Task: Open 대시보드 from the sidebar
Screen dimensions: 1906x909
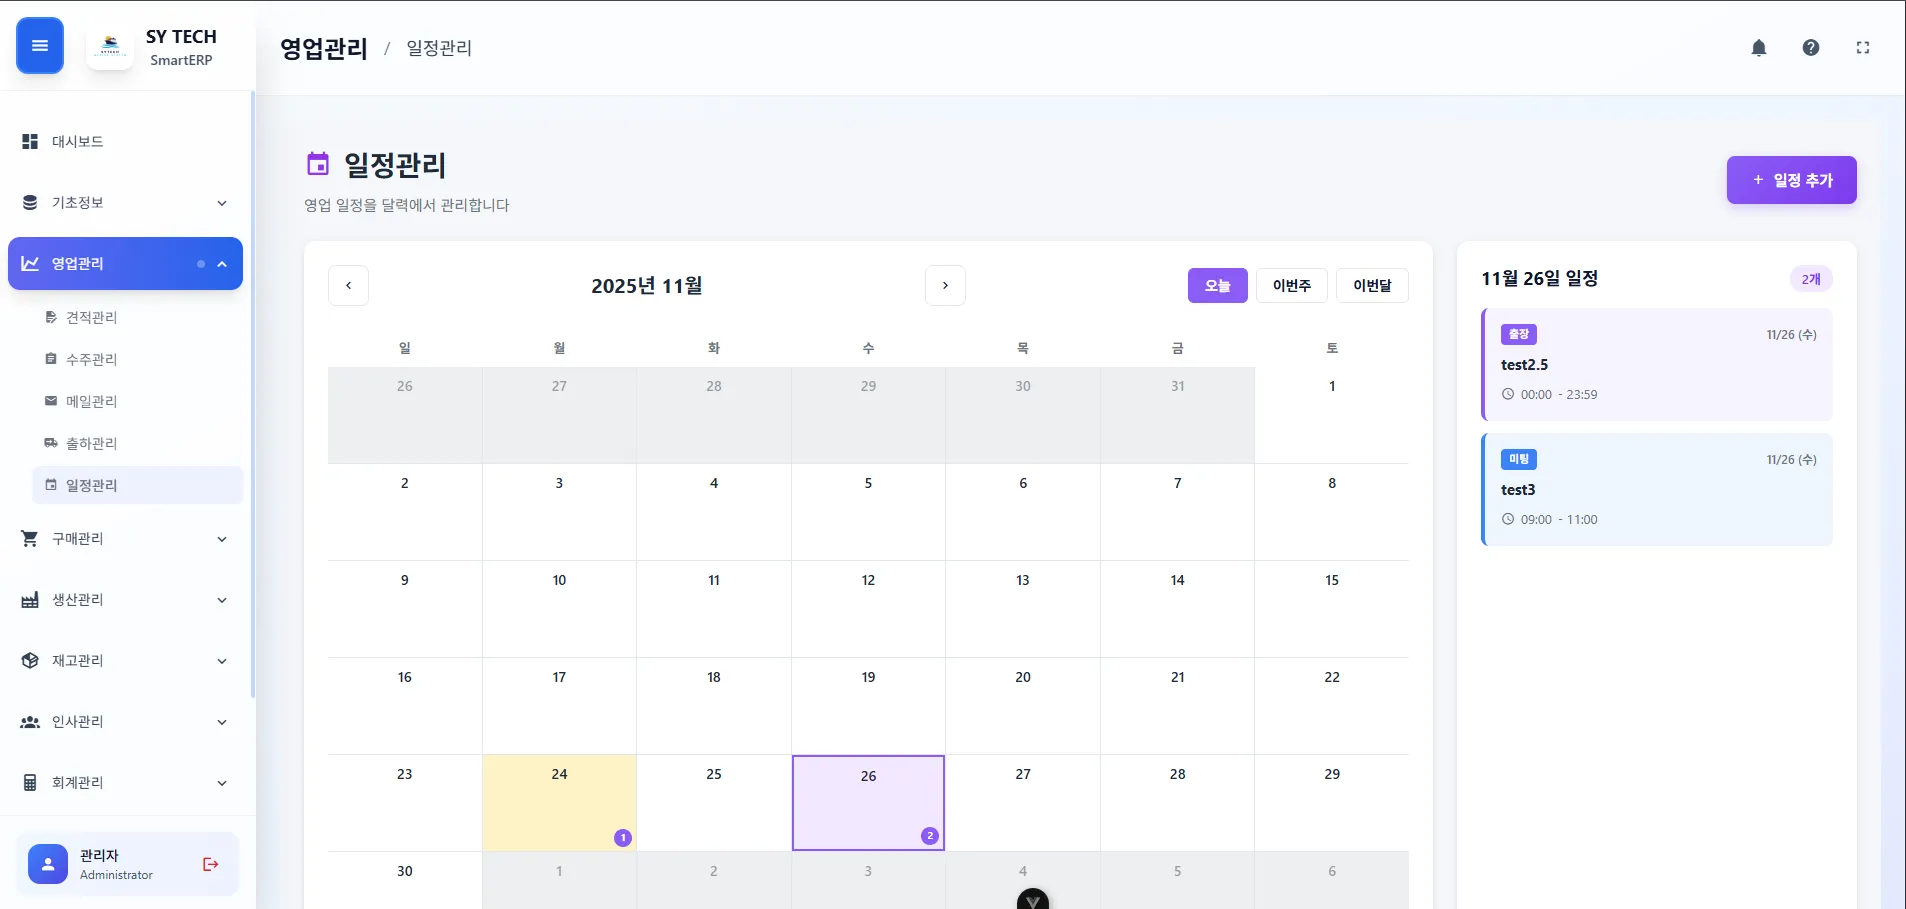Action: pyautogui.click(x=125, y=142)
